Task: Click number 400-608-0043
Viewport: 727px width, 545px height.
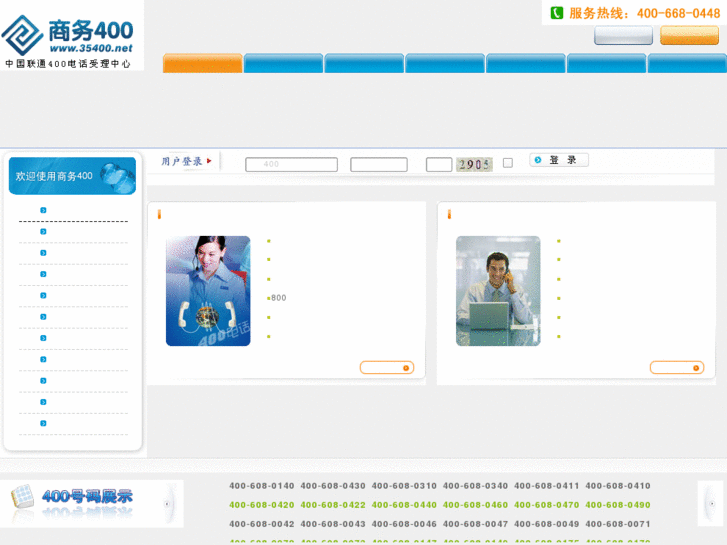Action: [x=333, y=524]
